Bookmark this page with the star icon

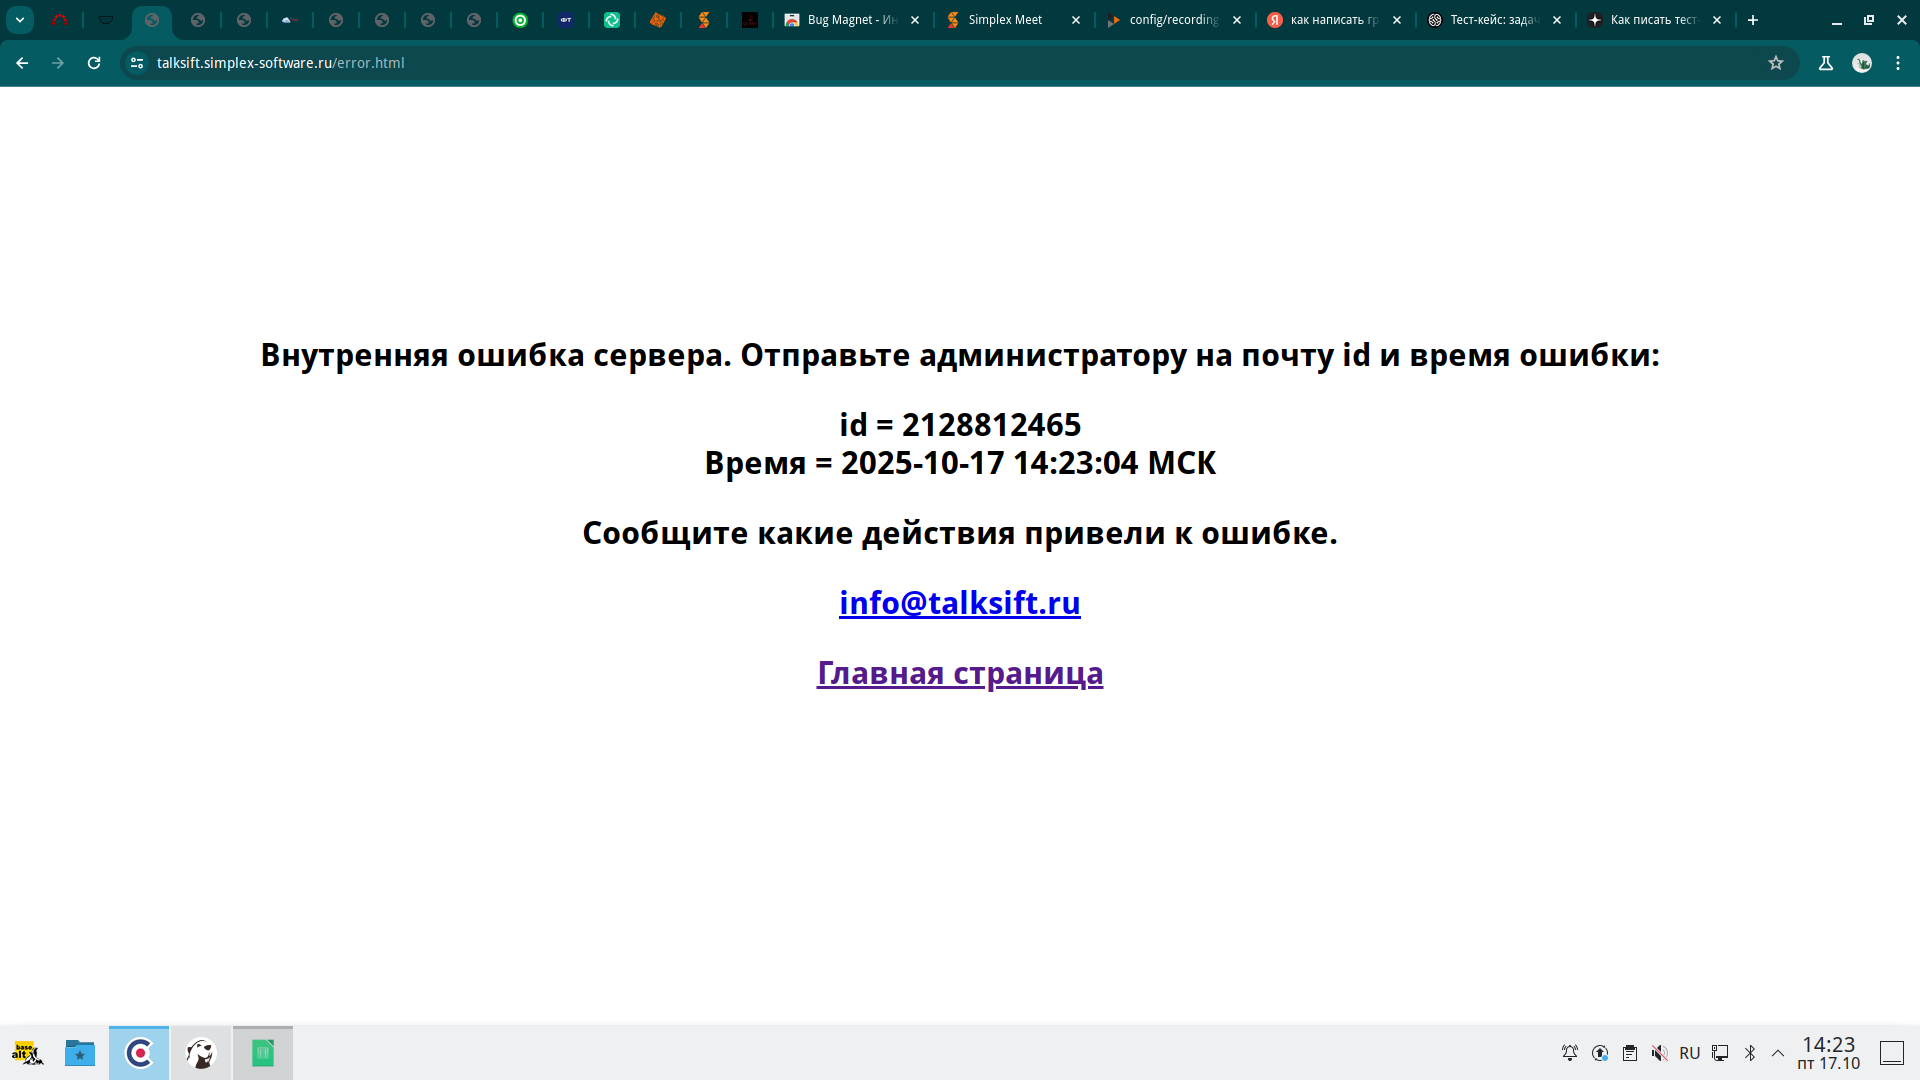coord(1776,63)
